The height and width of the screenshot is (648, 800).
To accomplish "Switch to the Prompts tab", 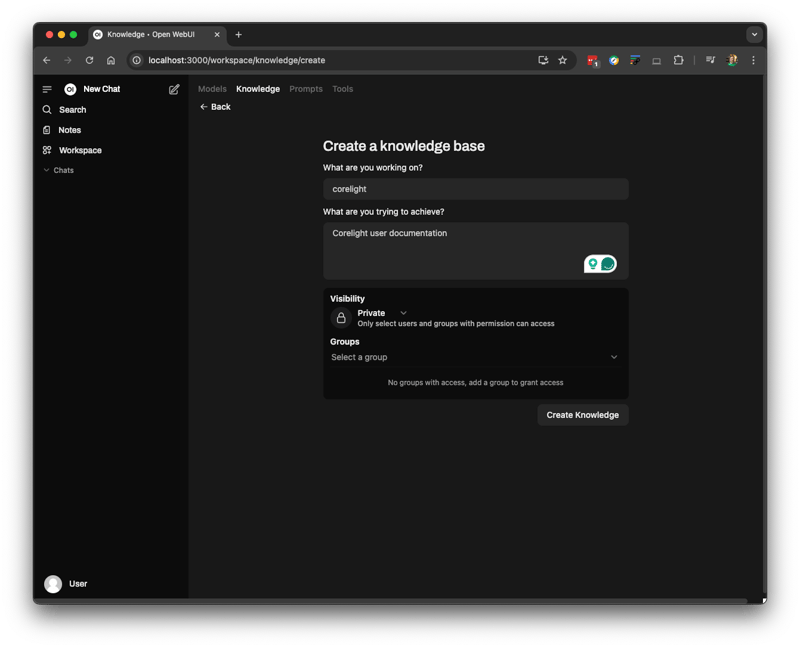I will [306, 89].
